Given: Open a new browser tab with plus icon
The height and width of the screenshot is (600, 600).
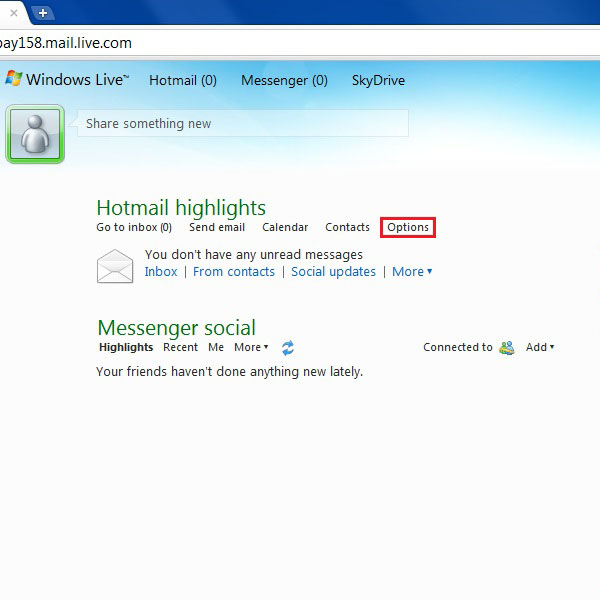Looking at the screenshot, I should click(x=43, y=13).
